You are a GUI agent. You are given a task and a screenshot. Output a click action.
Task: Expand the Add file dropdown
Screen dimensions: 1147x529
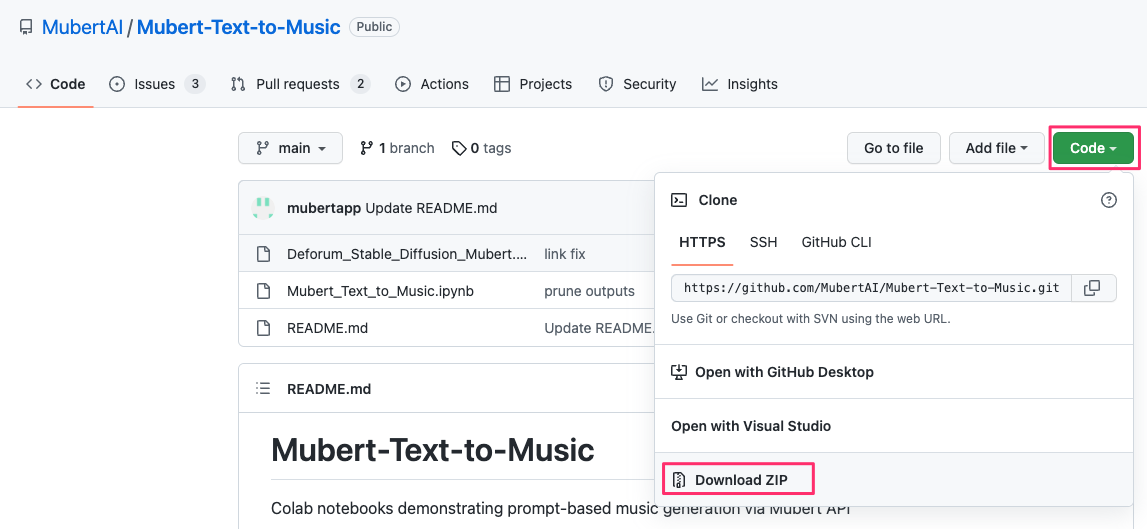coord(996,148)
